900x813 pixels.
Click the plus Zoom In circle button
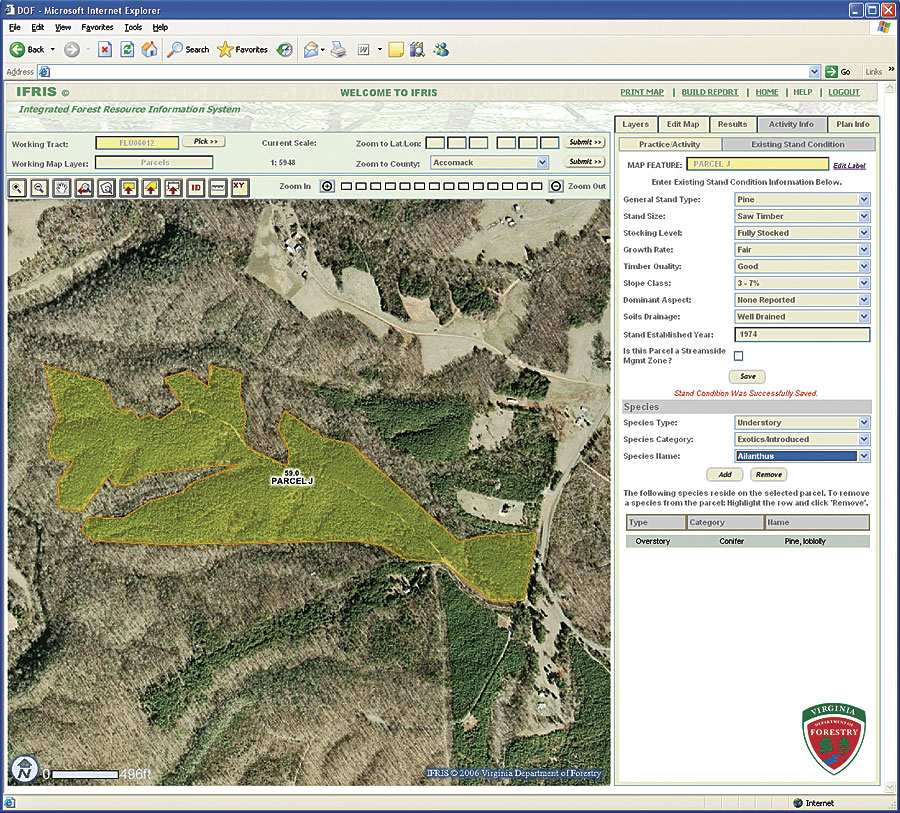tap(327, 187)
